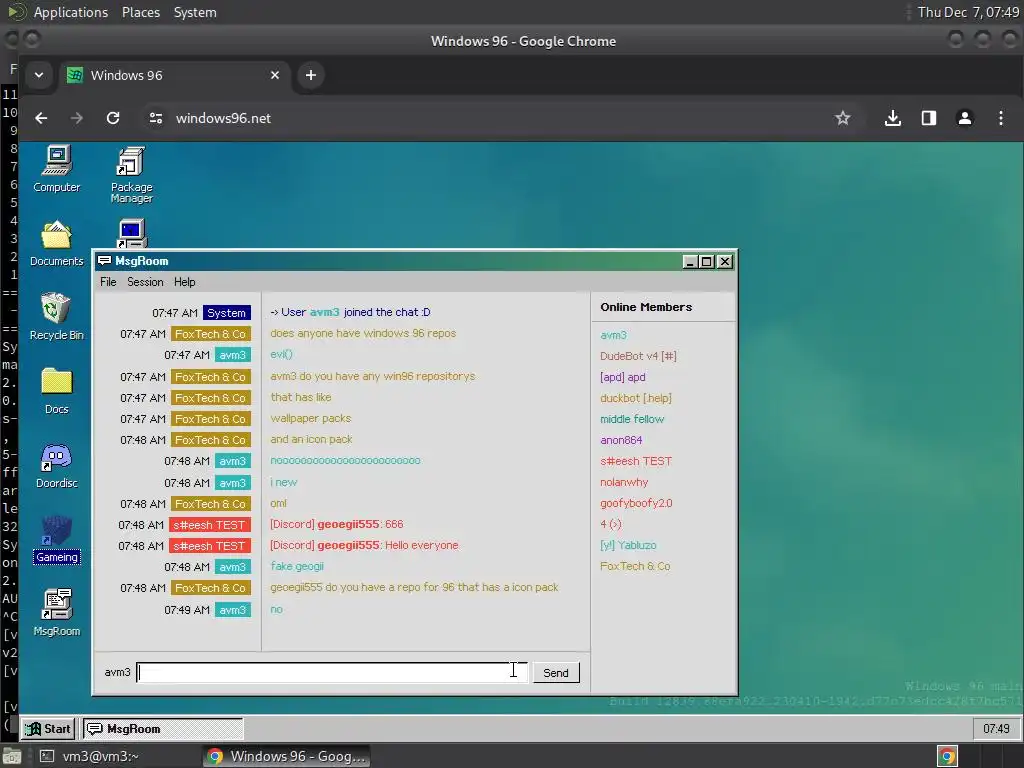Screen dimensions: 1024x768
Task: Click [y!] Yabluzo in member list
Action: [628, 545]
